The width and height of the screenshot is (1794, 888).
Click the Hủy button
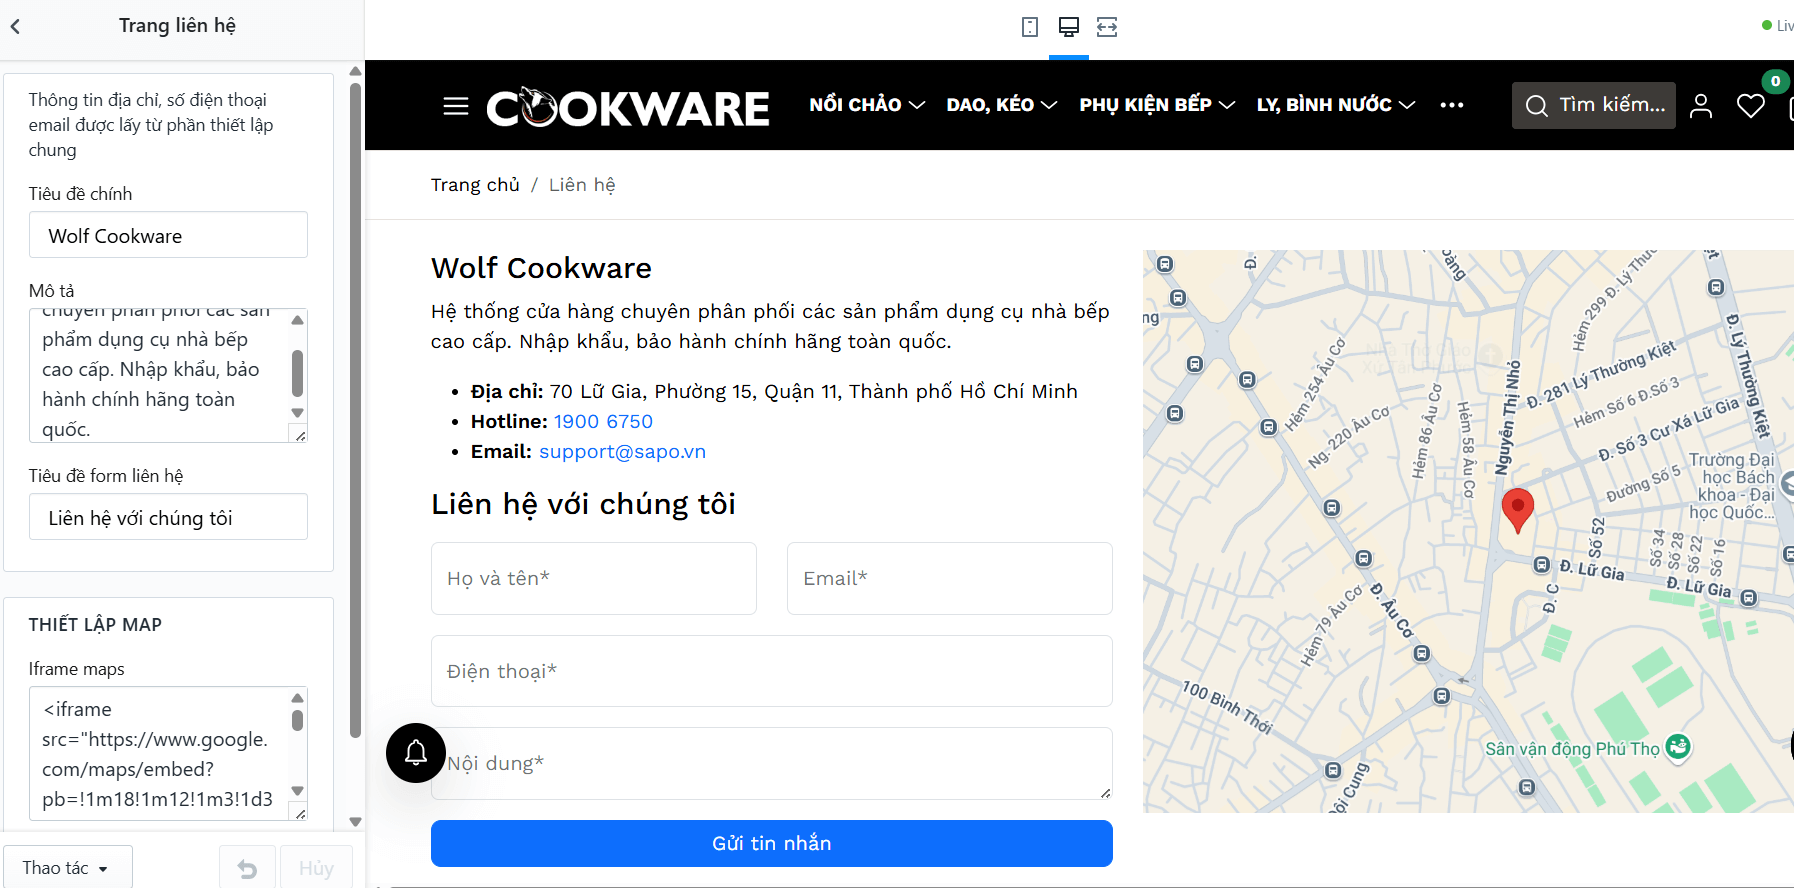[x=316, y=869]
